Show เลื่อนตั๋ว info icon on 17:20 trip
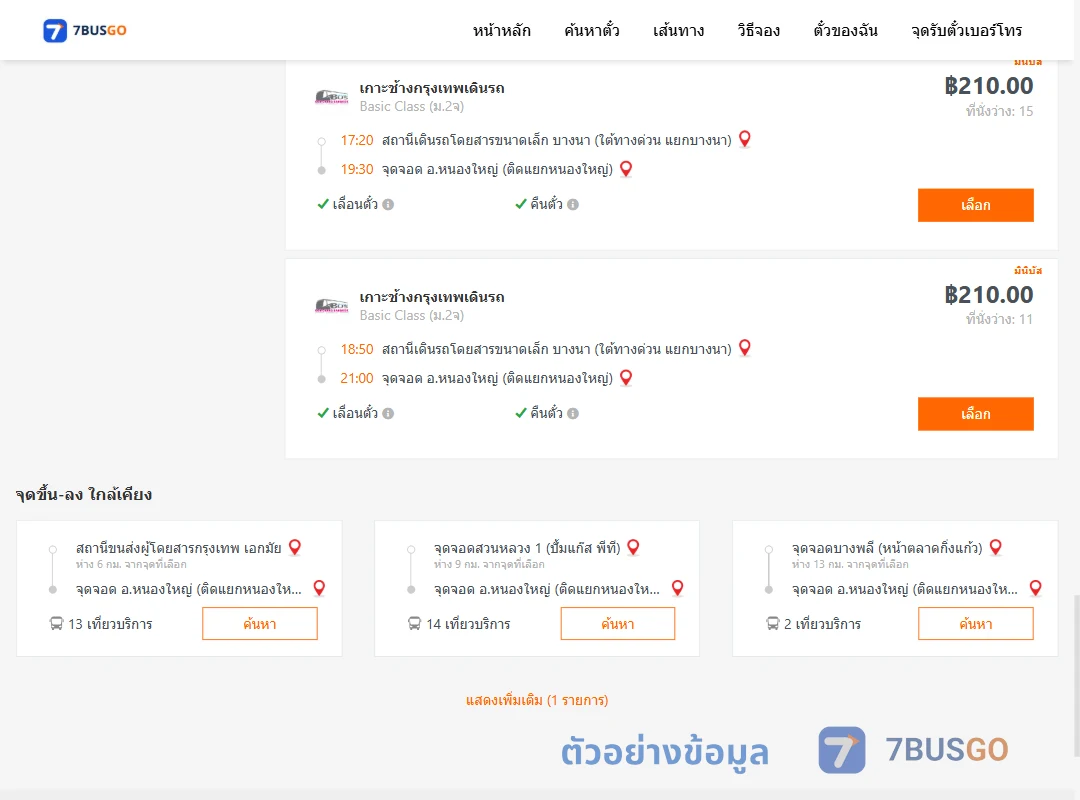This screenshot has width=1080, height=800. 388,205
